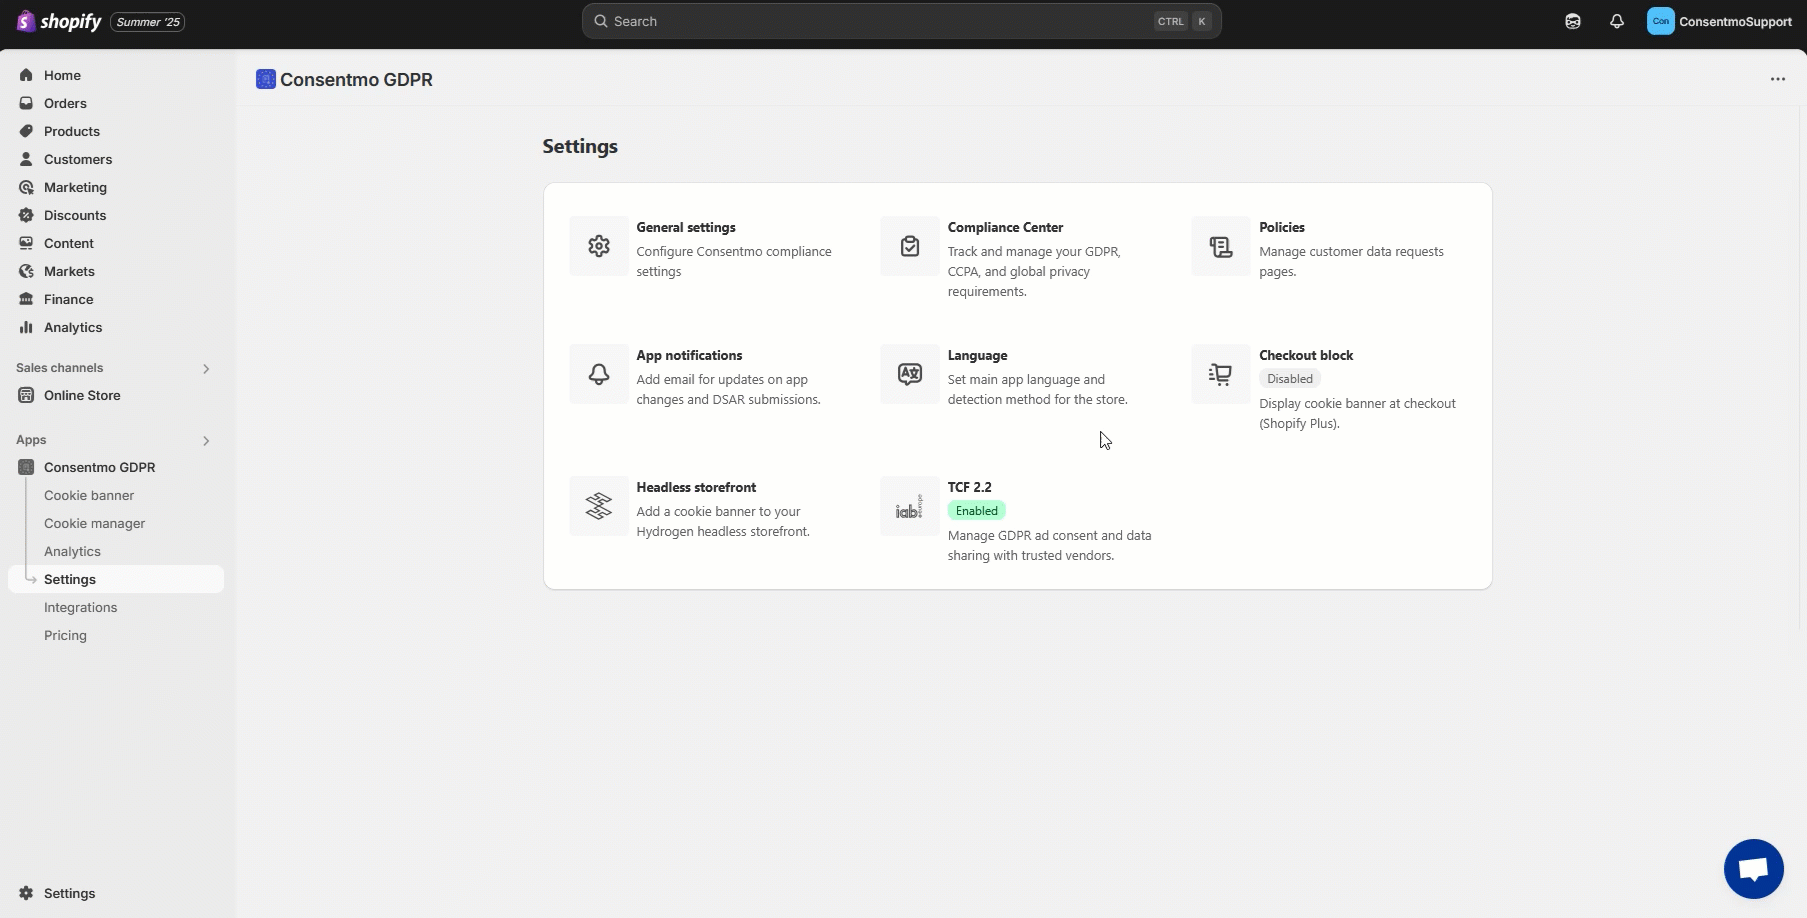The image size is (1807, 918).
Task: Click the Discounts badge icon
Action: click(26, 215)
